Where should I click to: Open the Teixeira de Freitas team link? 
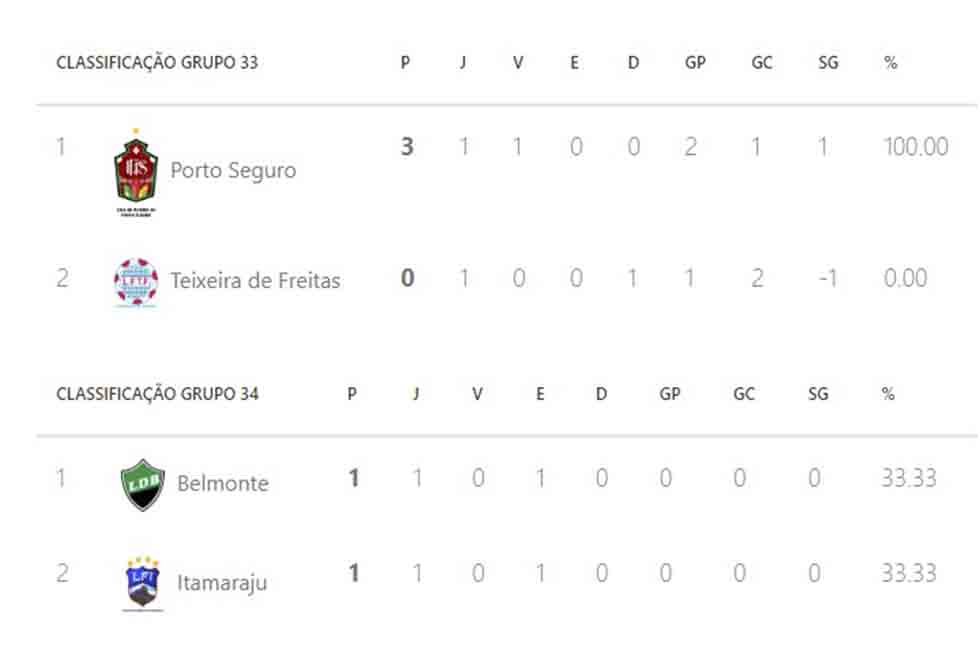coord(255,281)
